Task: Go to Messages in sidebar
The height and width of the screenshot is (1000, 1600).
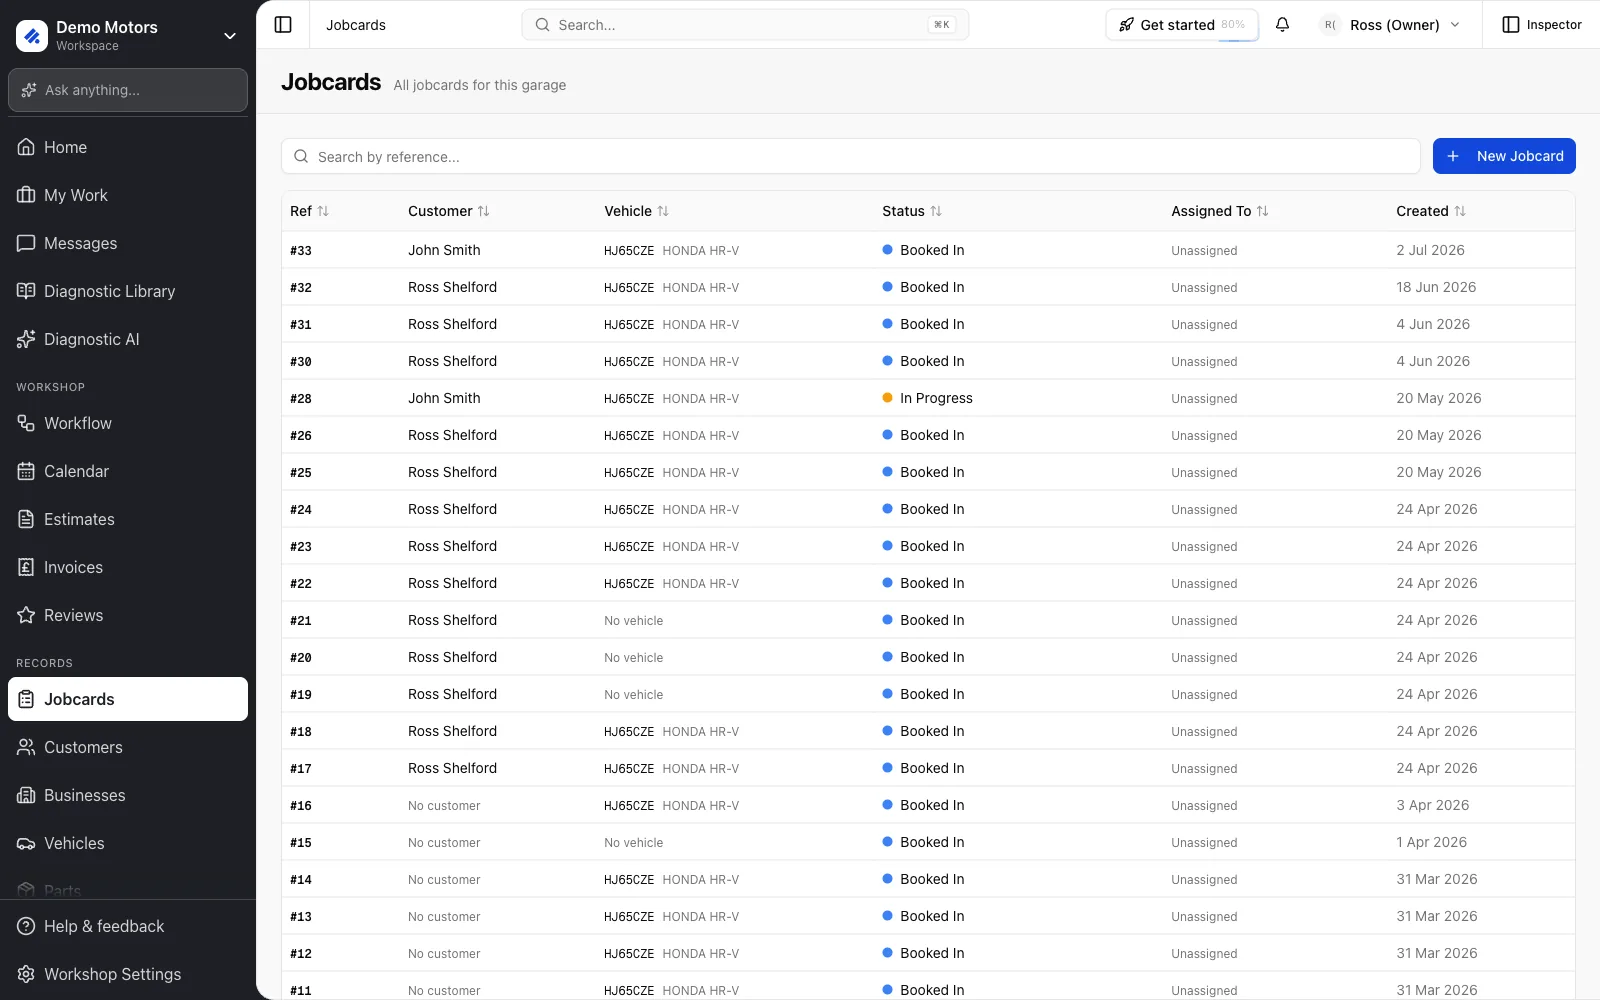Action: [x=128, y=243]
